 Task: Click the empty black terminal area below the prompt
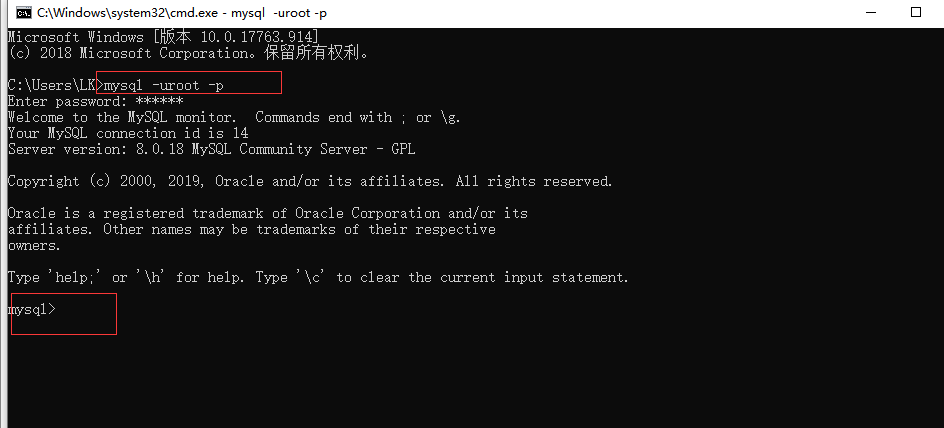coord(472,373)
